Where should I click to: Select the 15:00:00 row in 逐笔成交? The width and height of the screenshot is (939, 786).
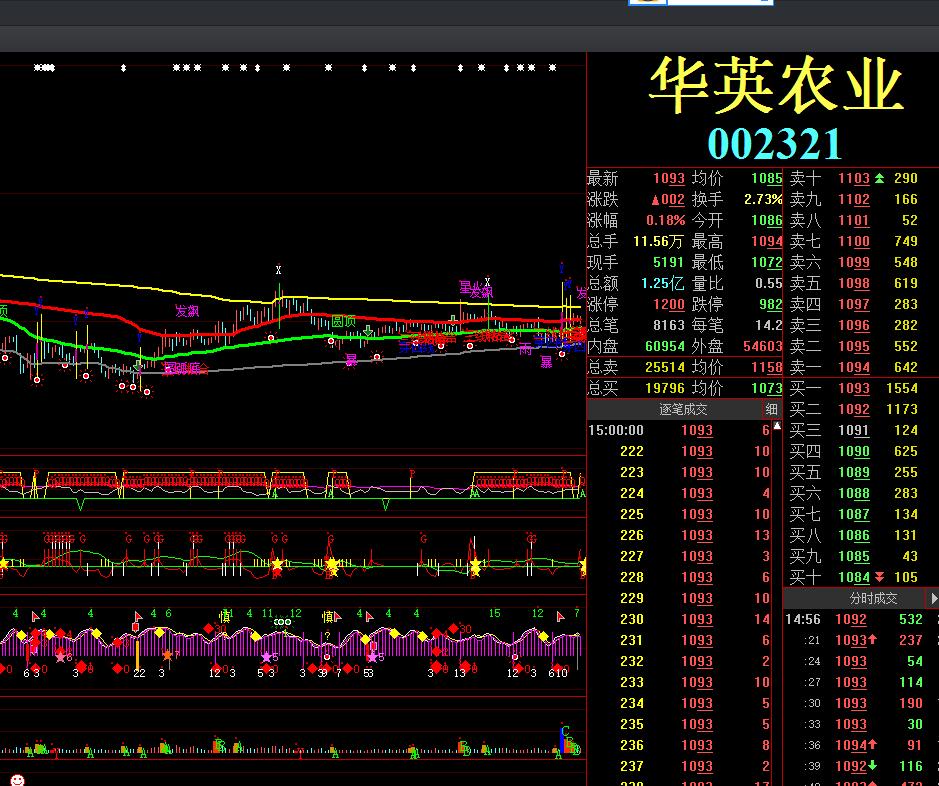pos(679,430)
